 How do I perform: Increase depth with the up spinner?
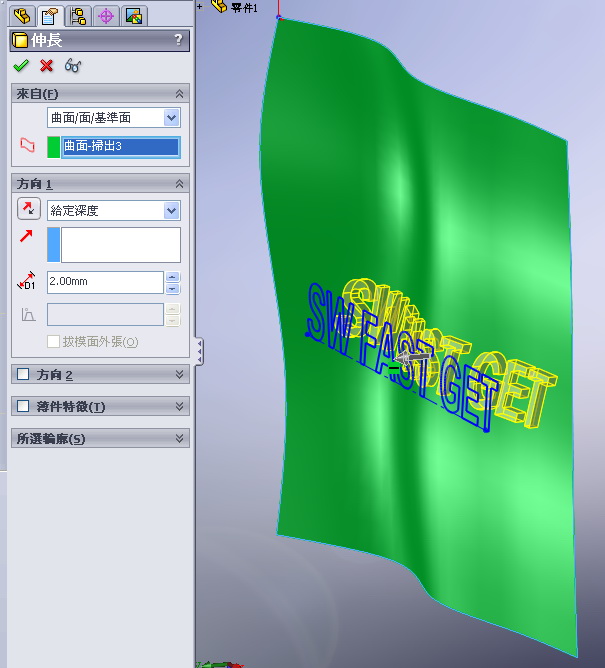172,277
